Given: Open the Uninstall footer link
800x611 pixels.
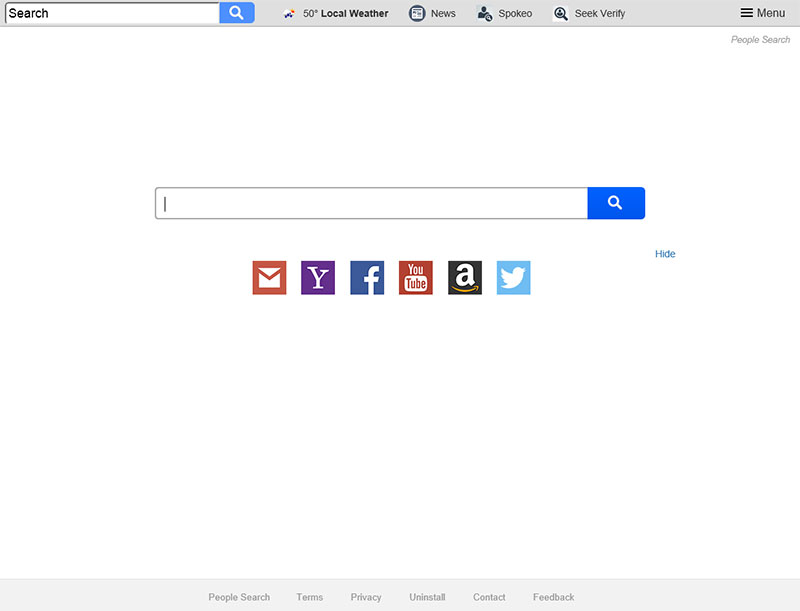Looking at the screenshot, I should tap(427, 597).
